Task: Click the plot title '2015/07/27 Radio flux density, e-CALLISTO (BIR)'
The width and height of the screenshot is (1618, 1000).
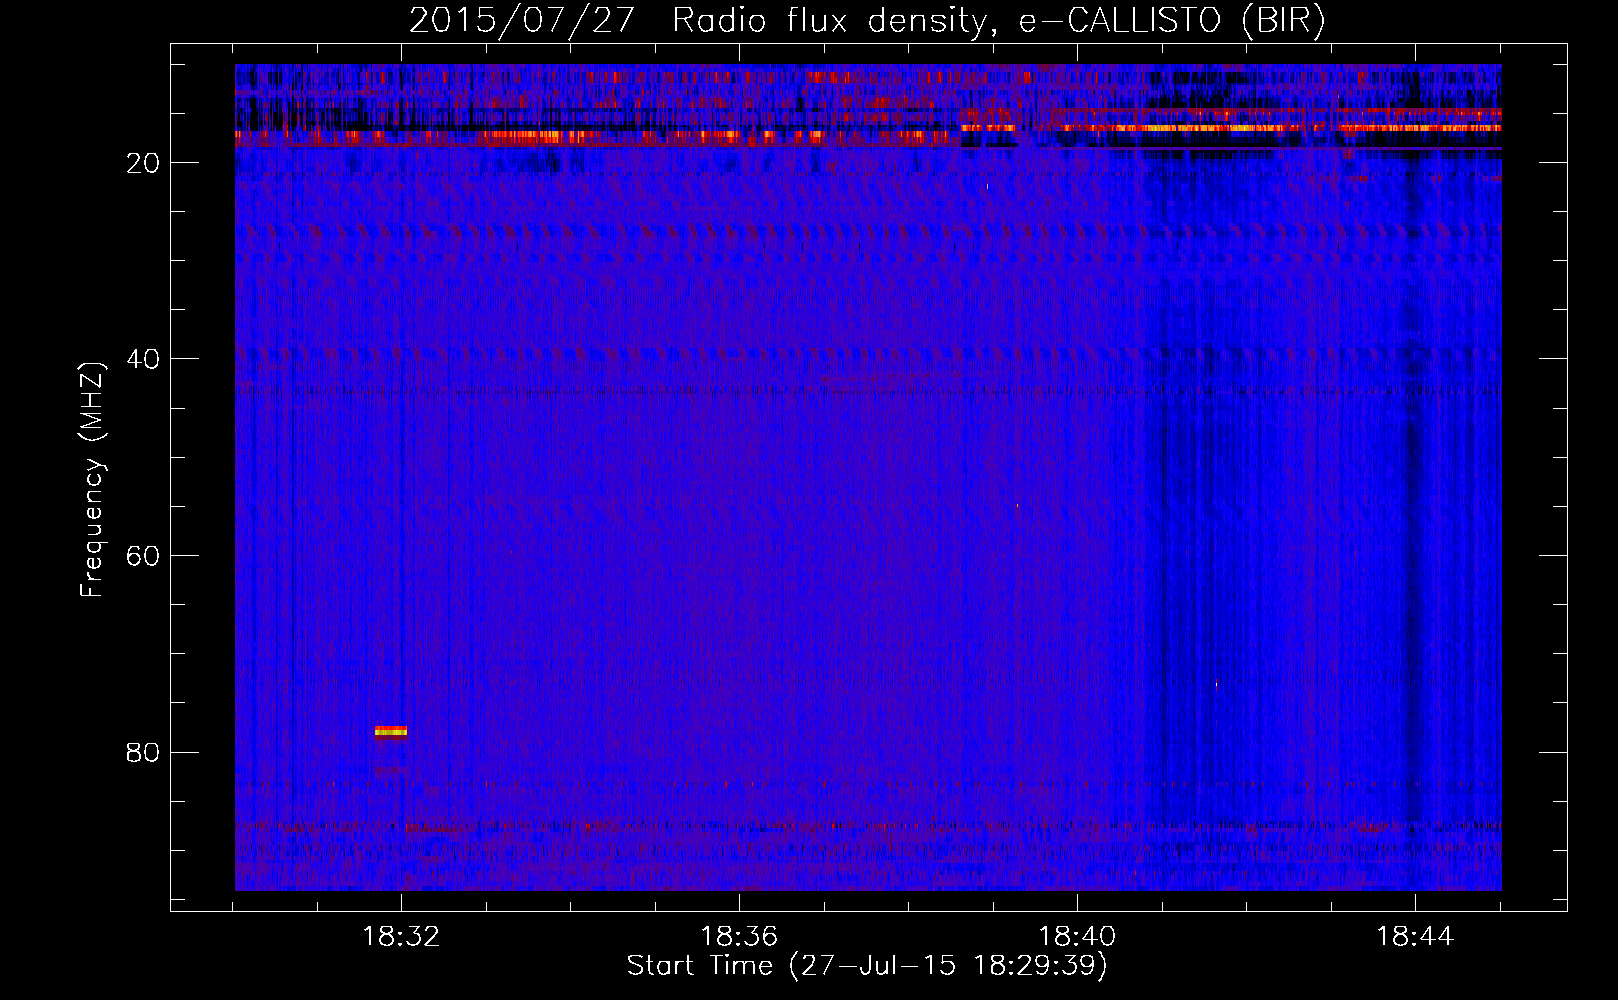Action: coord(867,21)
